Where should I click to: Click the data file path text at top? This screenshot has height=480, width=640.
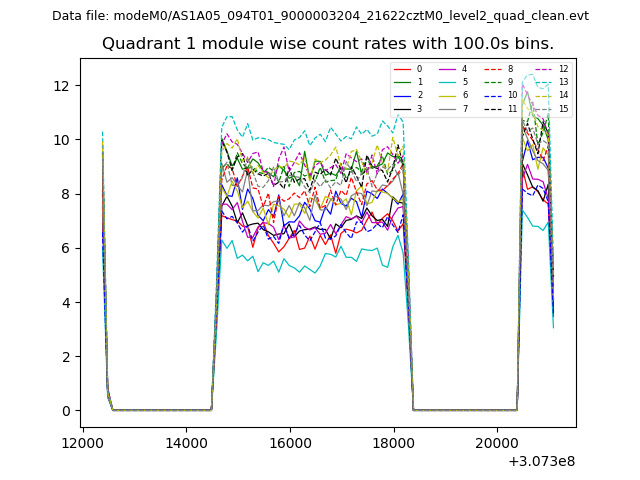point(320,16)
